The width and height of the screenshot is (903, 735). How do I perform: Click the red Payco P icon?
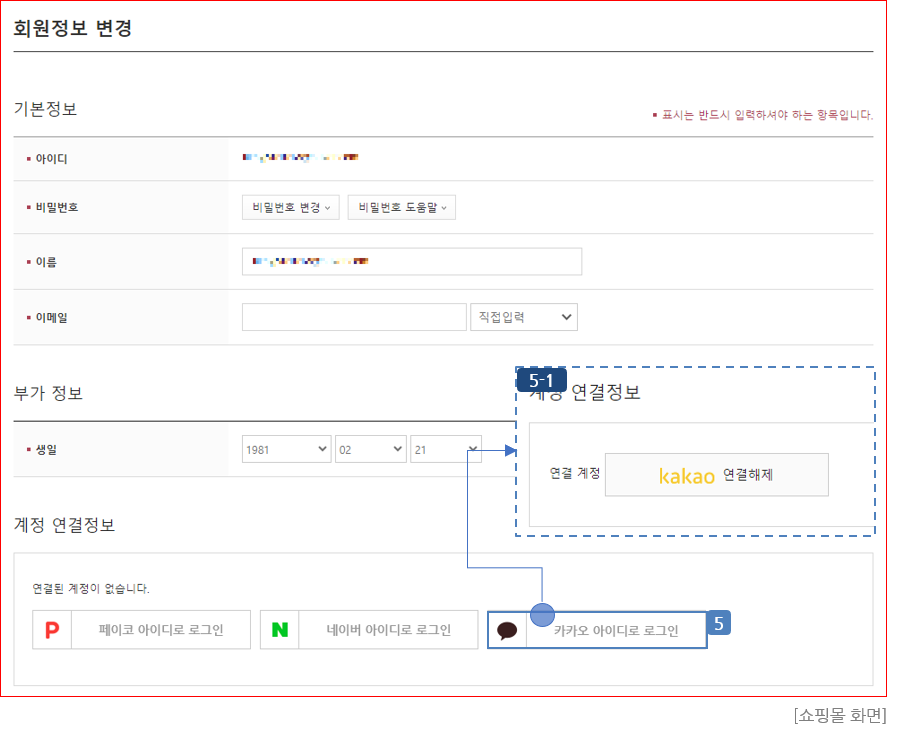point(52,631)
